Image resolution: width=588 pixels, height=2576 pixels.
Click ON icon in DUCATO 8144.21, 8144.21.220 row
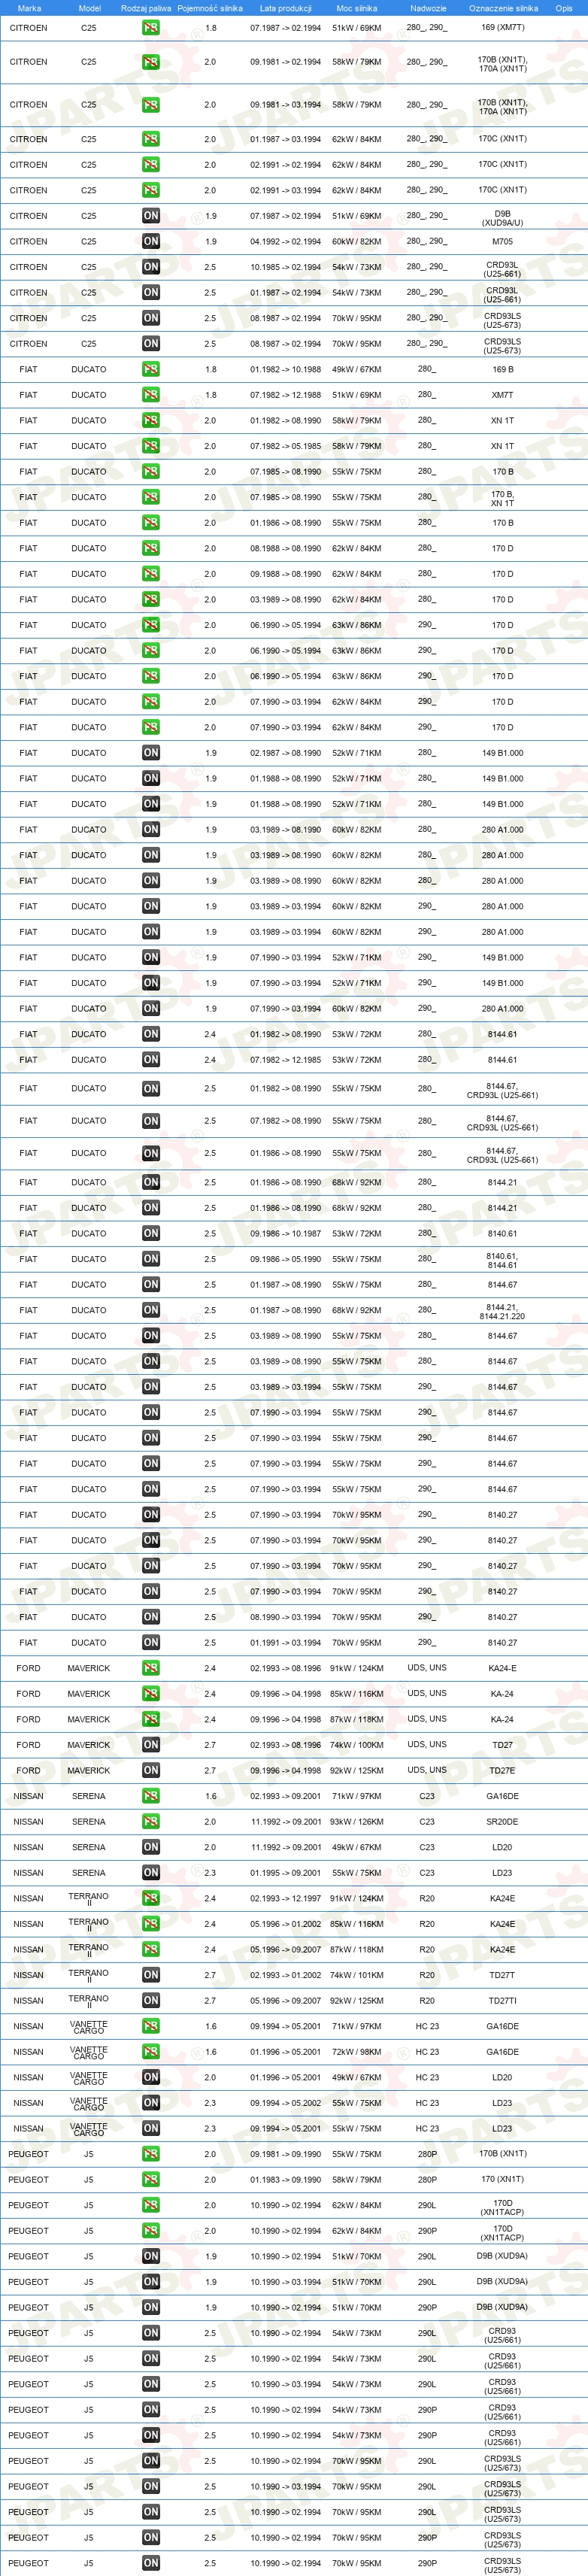[150, 1311]
